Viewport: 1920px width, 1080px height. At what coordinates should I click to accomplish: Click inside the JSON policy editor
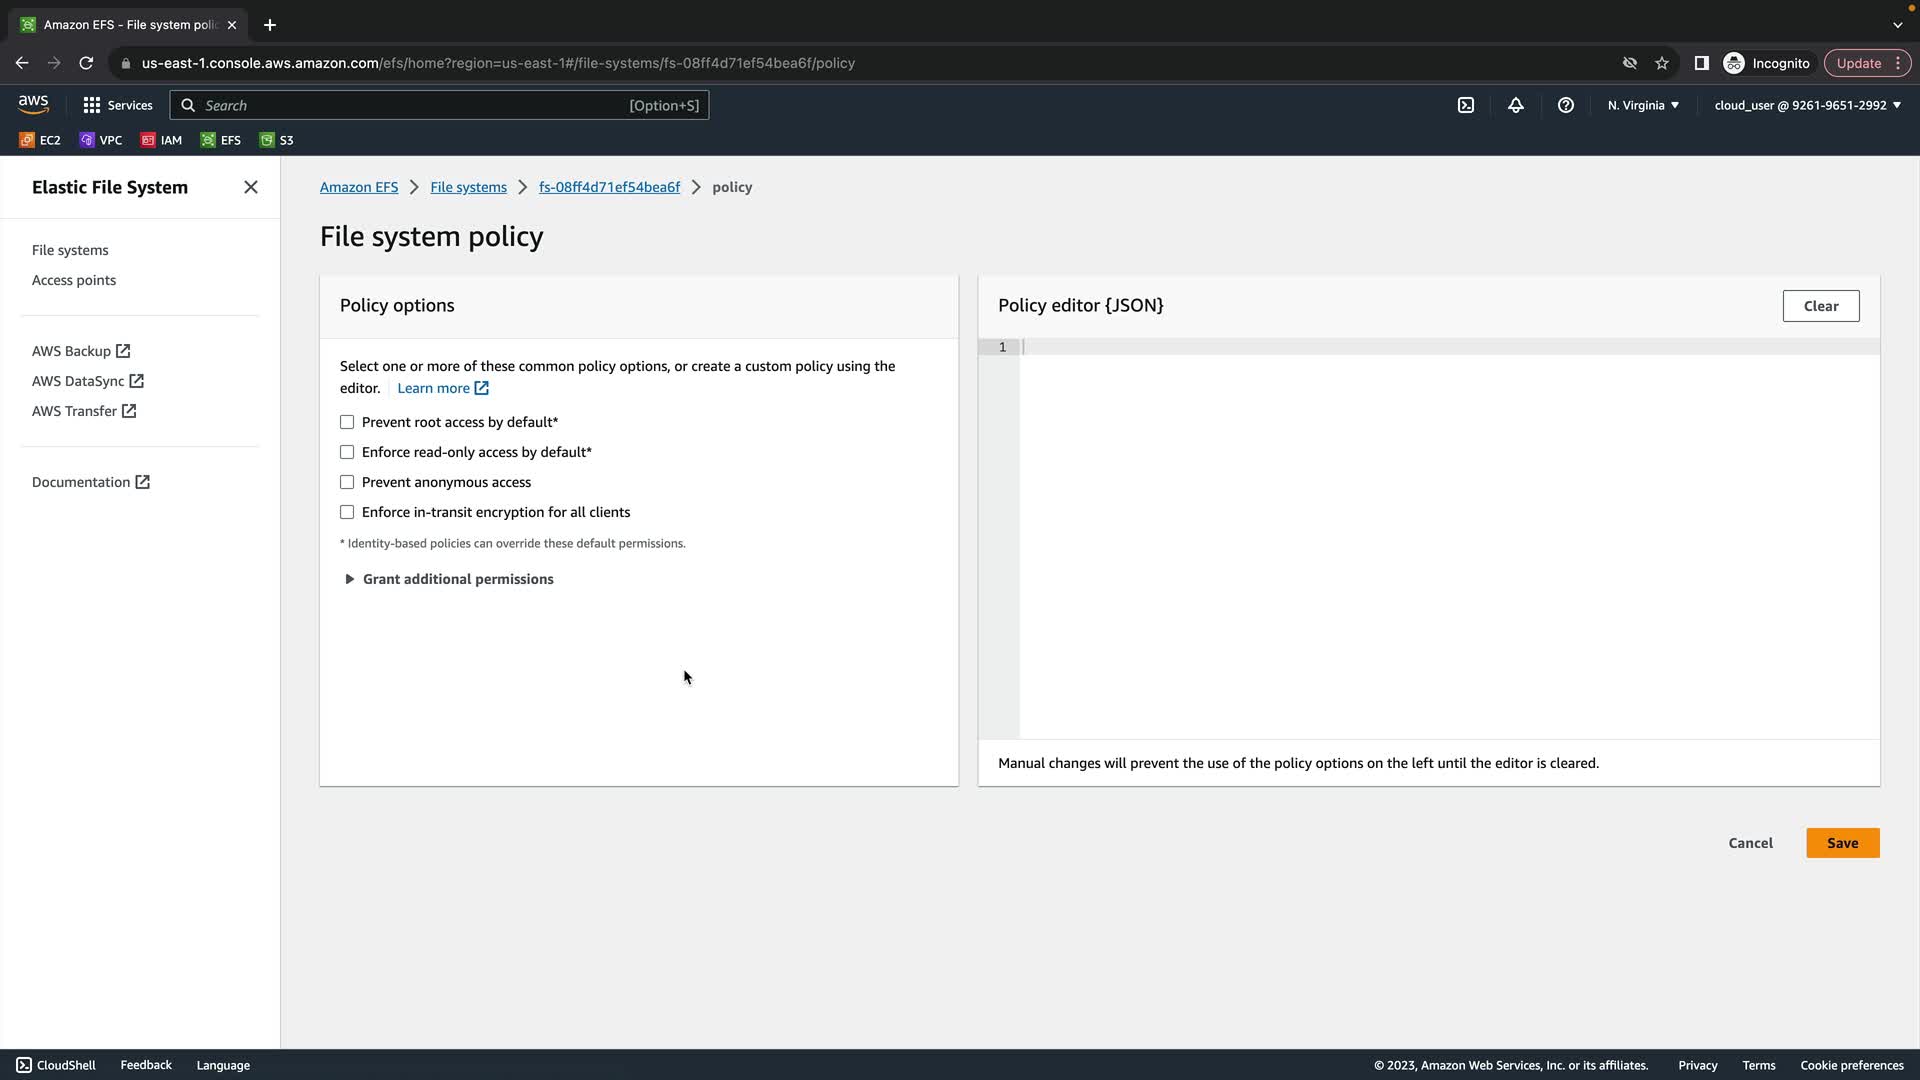[x=1448, y=540]
